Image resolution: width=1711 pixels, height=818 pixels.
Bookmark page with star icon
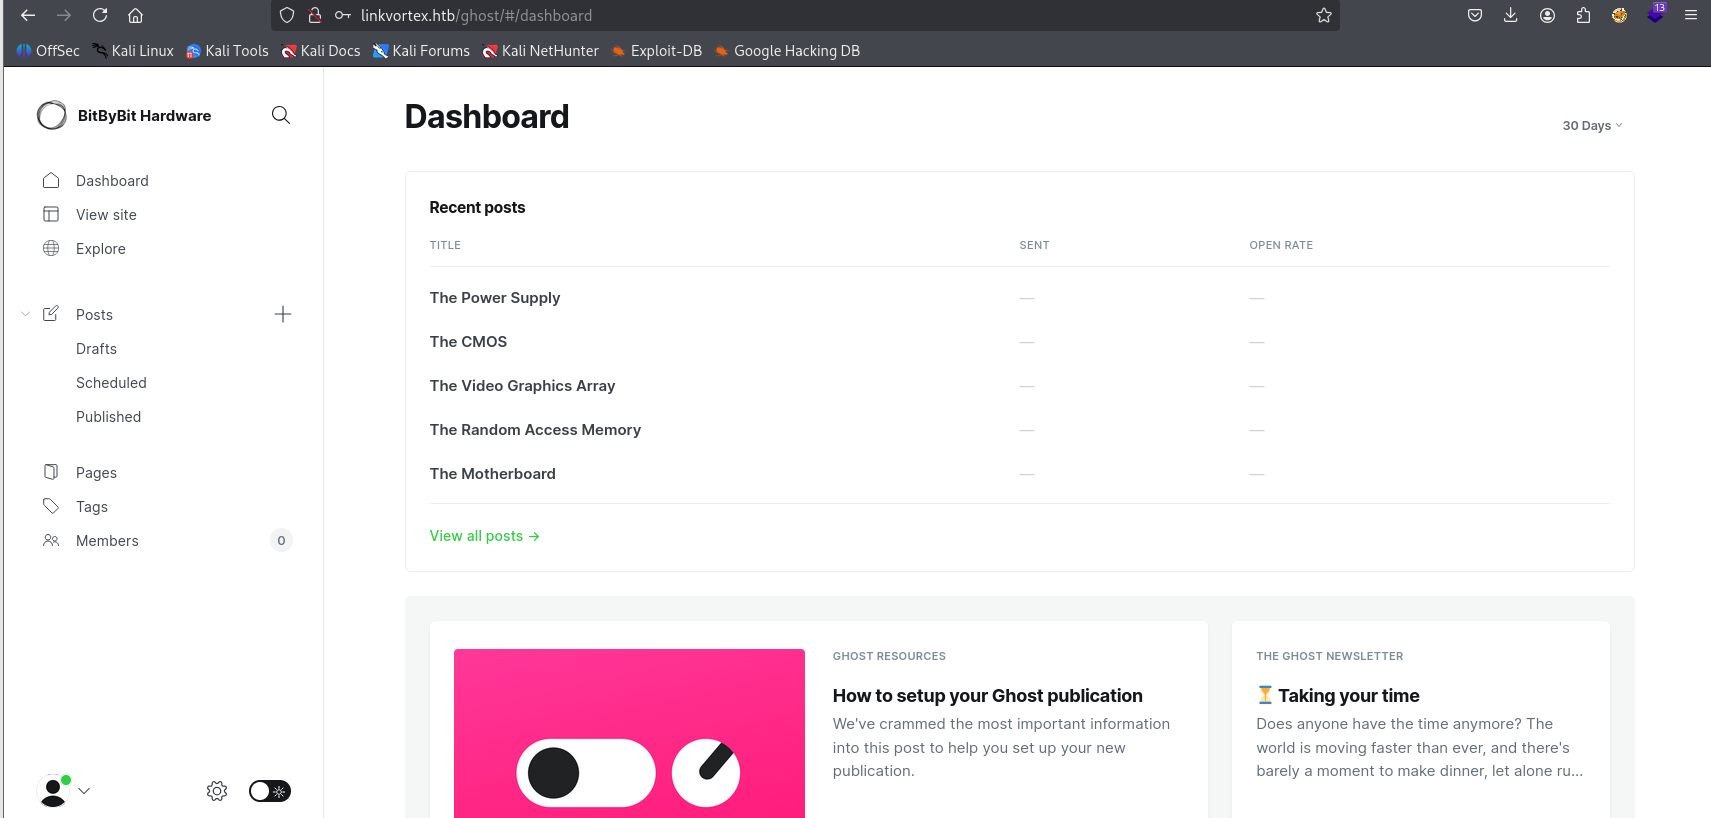[x=1324, y=15]
